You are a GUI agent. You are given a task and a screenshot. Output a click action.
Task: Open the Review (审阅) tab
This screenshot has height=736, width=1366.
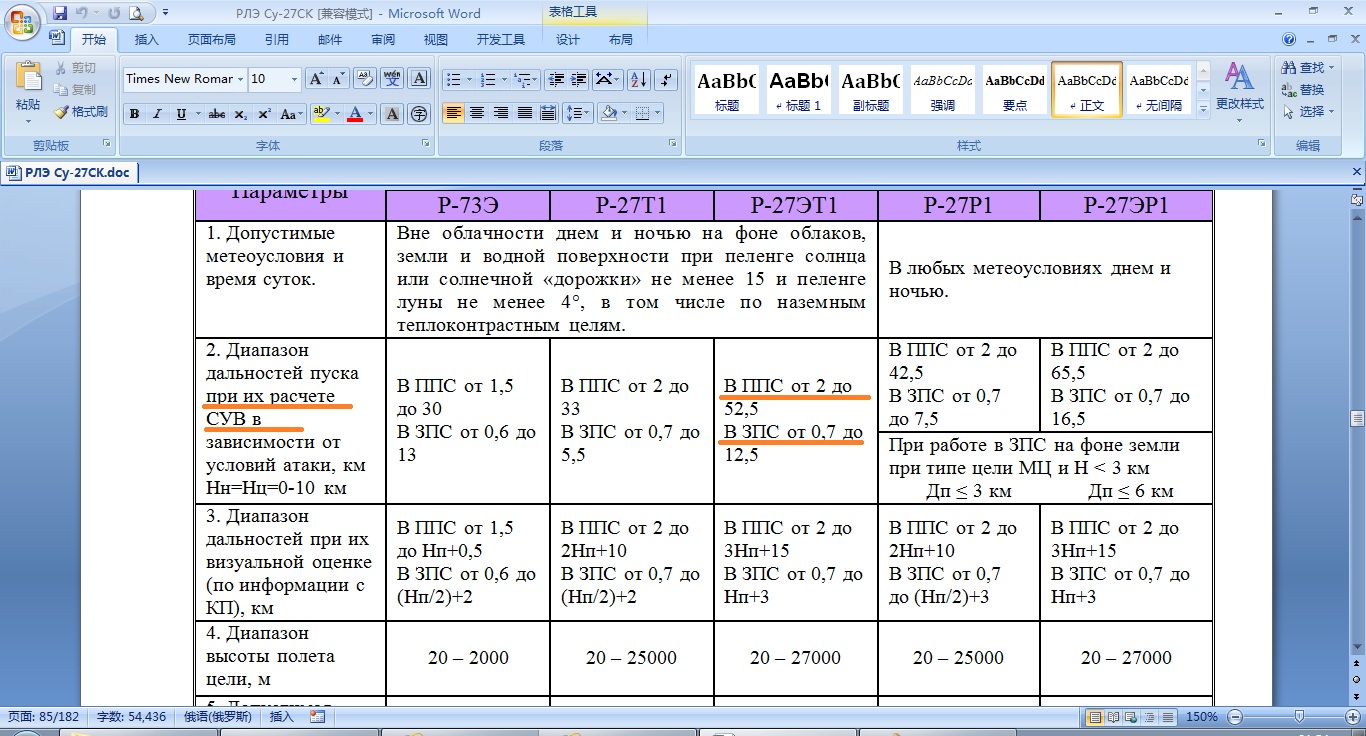(x=382, y=40)
